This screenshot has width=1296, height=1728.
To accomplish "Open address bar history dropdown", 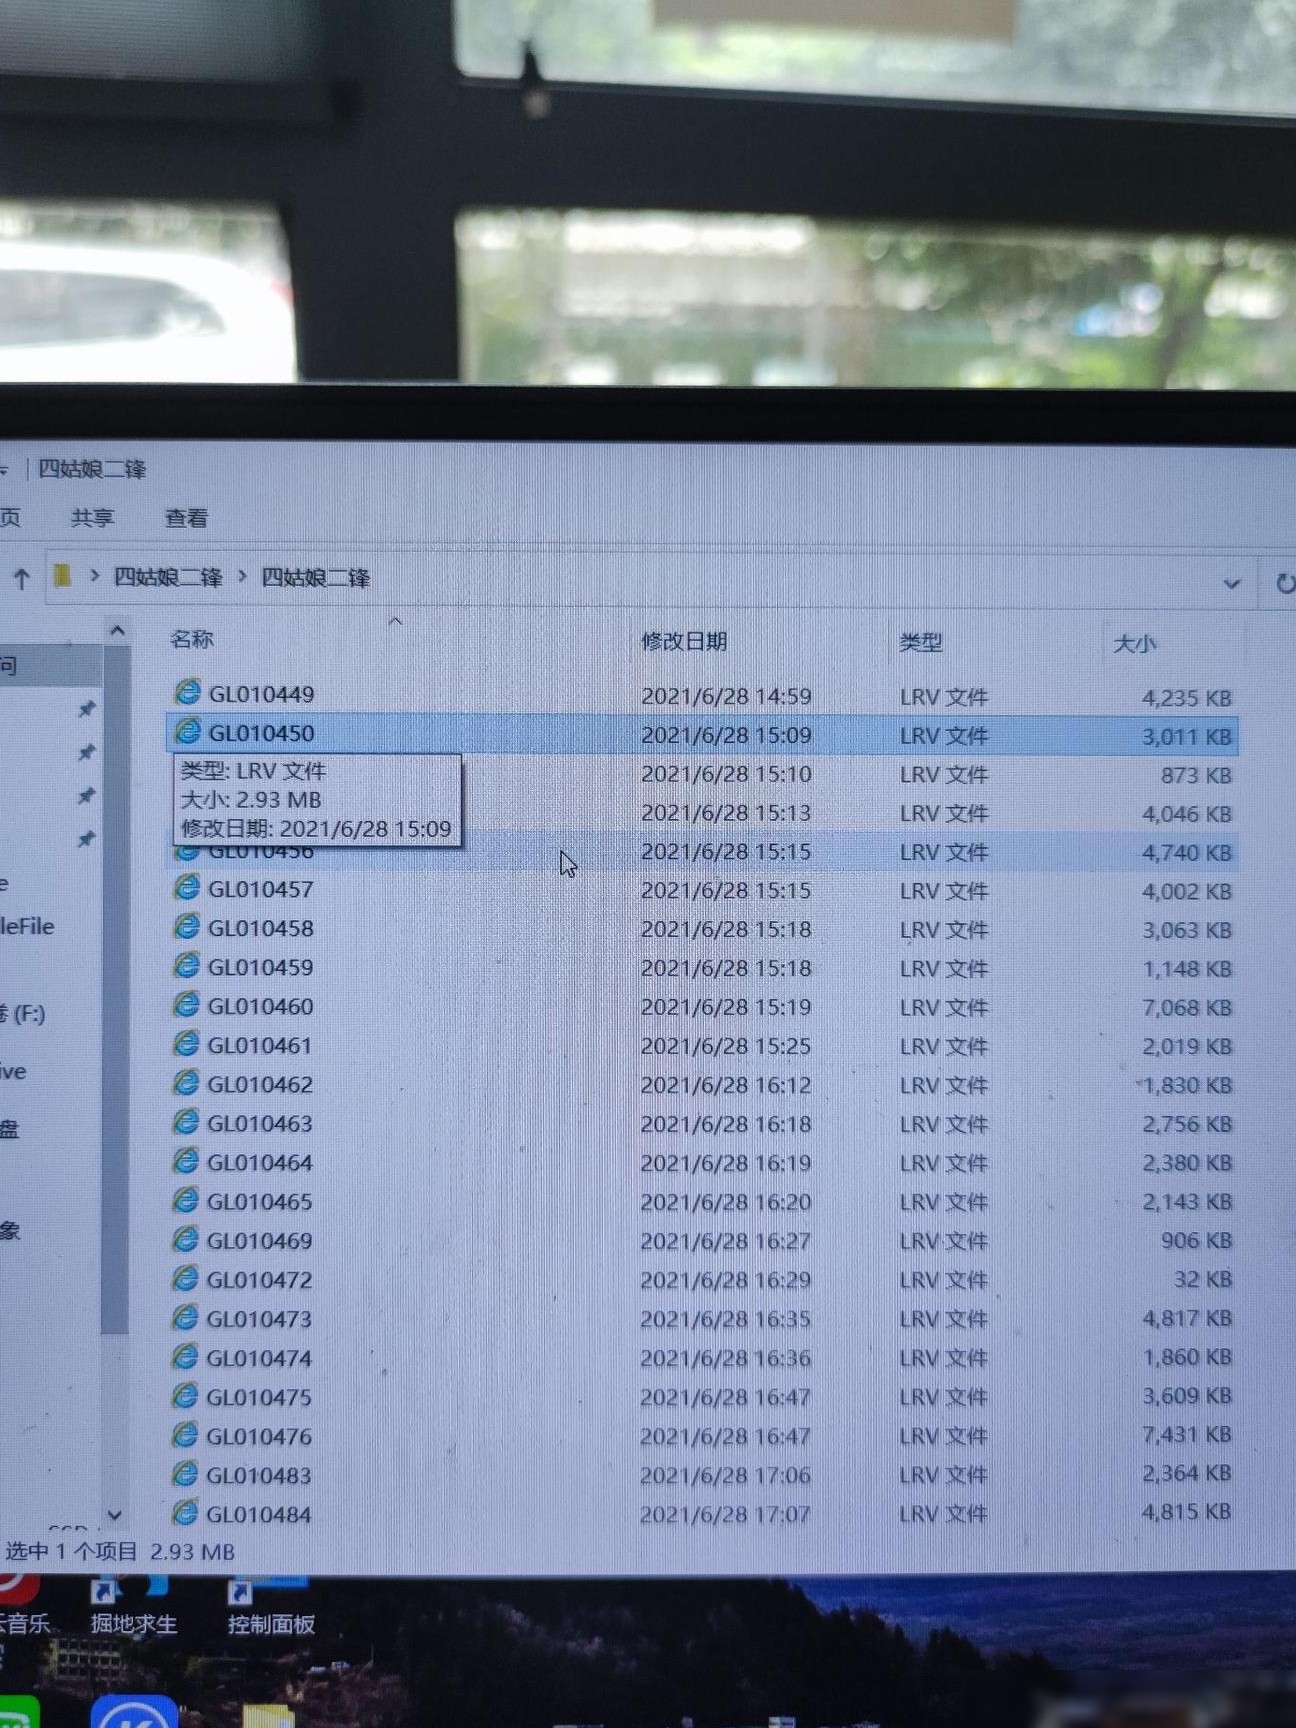I will [1232, 583].
